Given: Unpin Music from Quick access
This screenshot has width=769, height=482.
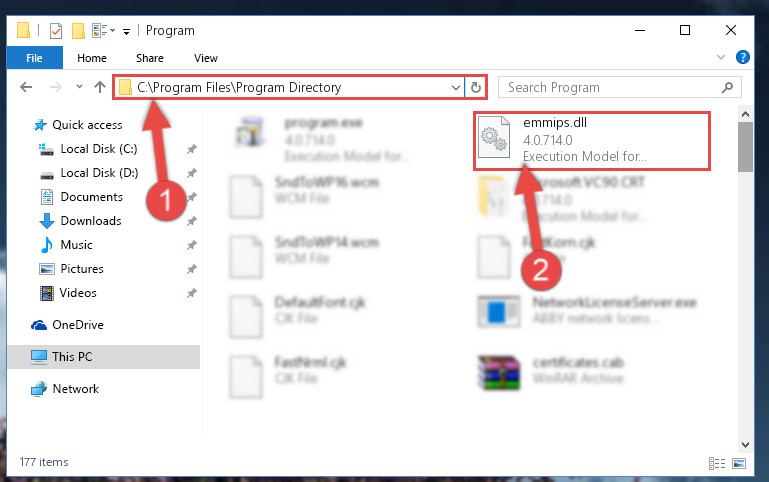Looking at the screenshot, I should [192, 245].
